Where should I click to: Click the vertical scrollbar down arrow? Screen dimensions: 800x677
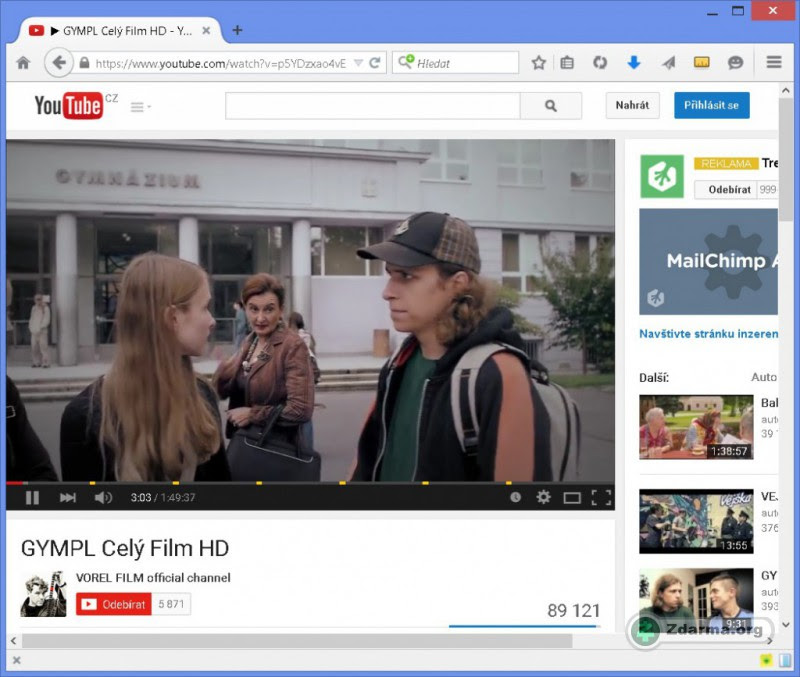pos(786,624)
